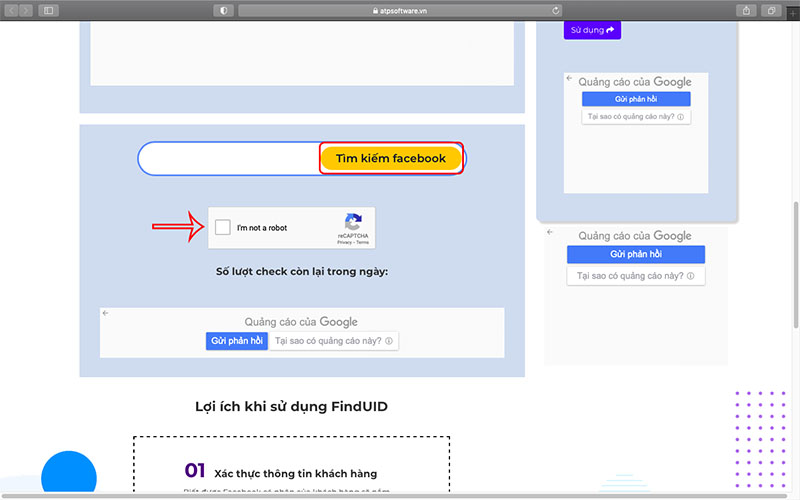
Task: Click Tại sao có quảng cáo này in lower sidebar ad
Action: pos(636,276)
